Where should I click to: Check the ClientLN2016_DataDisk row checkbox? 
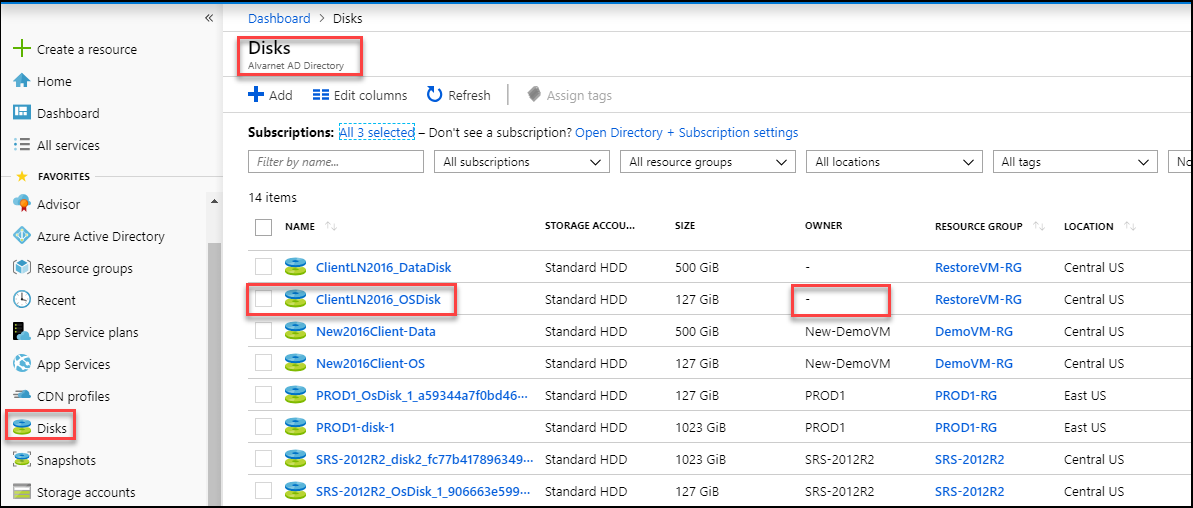[263, 267]
